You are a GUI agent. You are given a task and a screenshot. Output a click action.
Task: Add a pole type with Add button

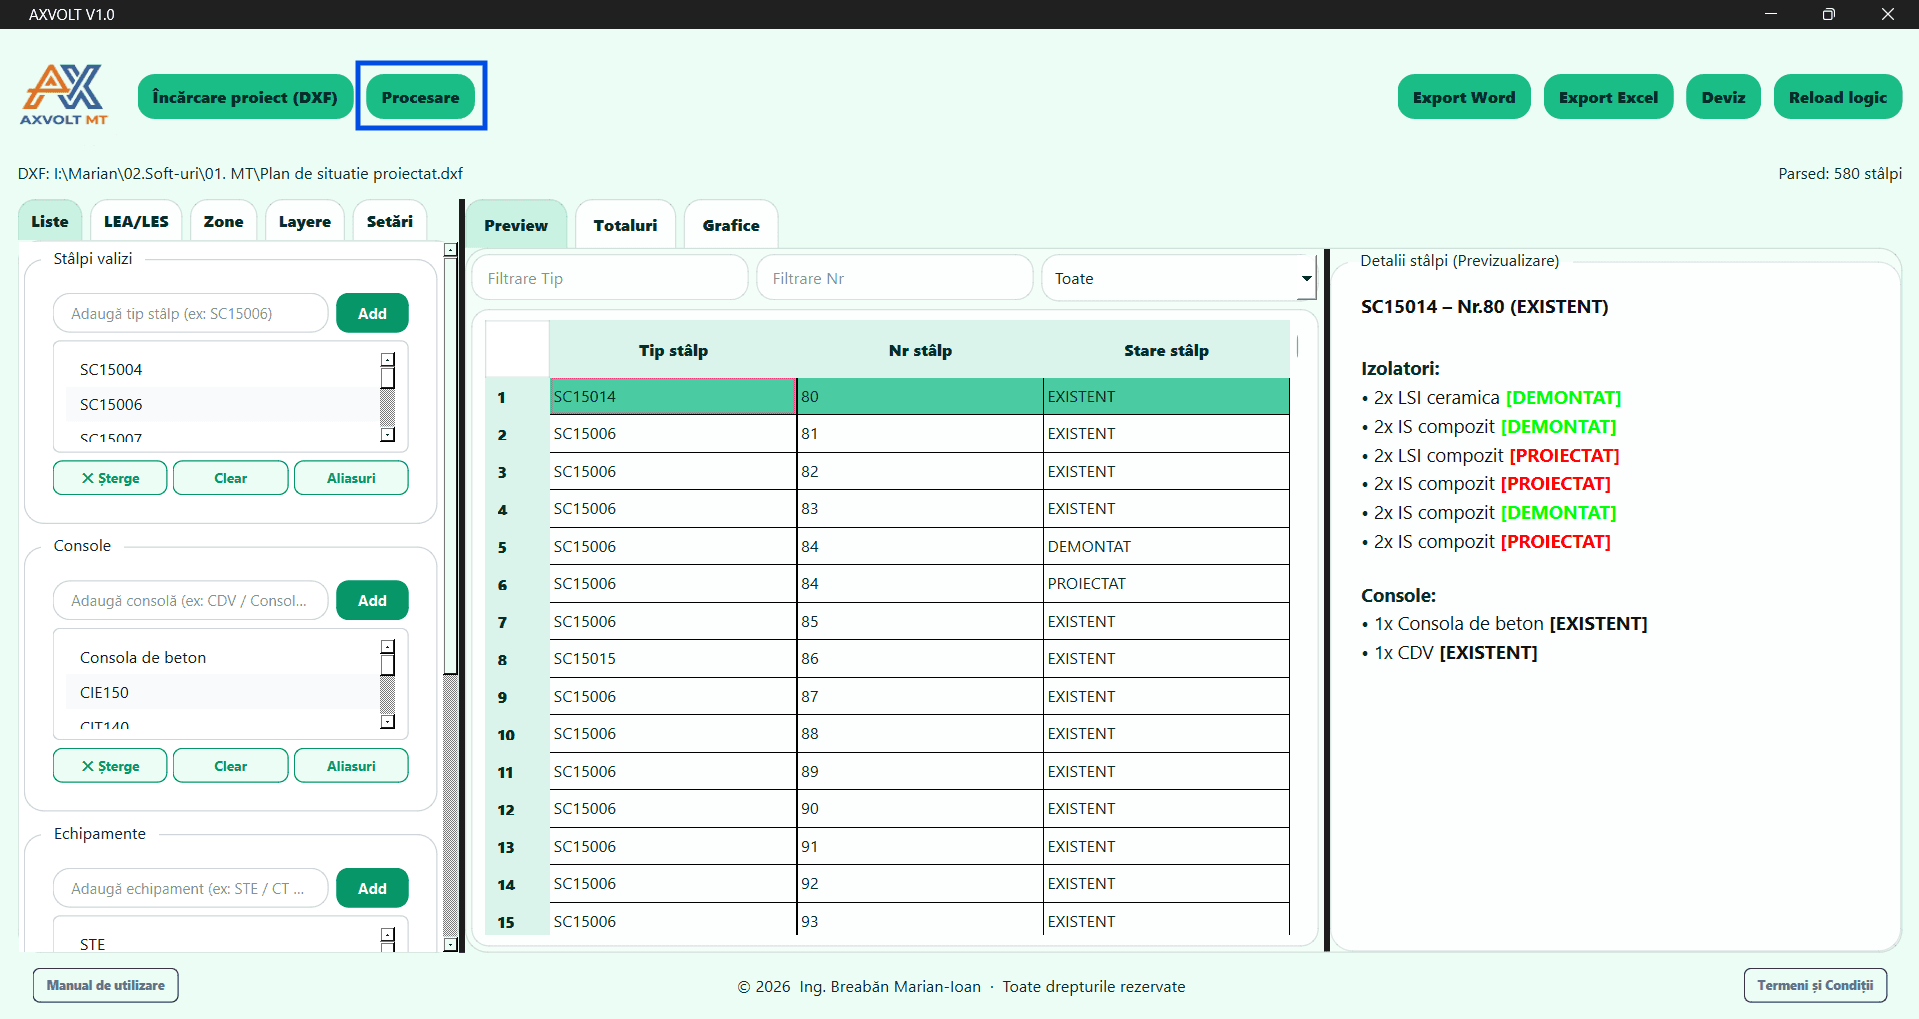point(372,313)
